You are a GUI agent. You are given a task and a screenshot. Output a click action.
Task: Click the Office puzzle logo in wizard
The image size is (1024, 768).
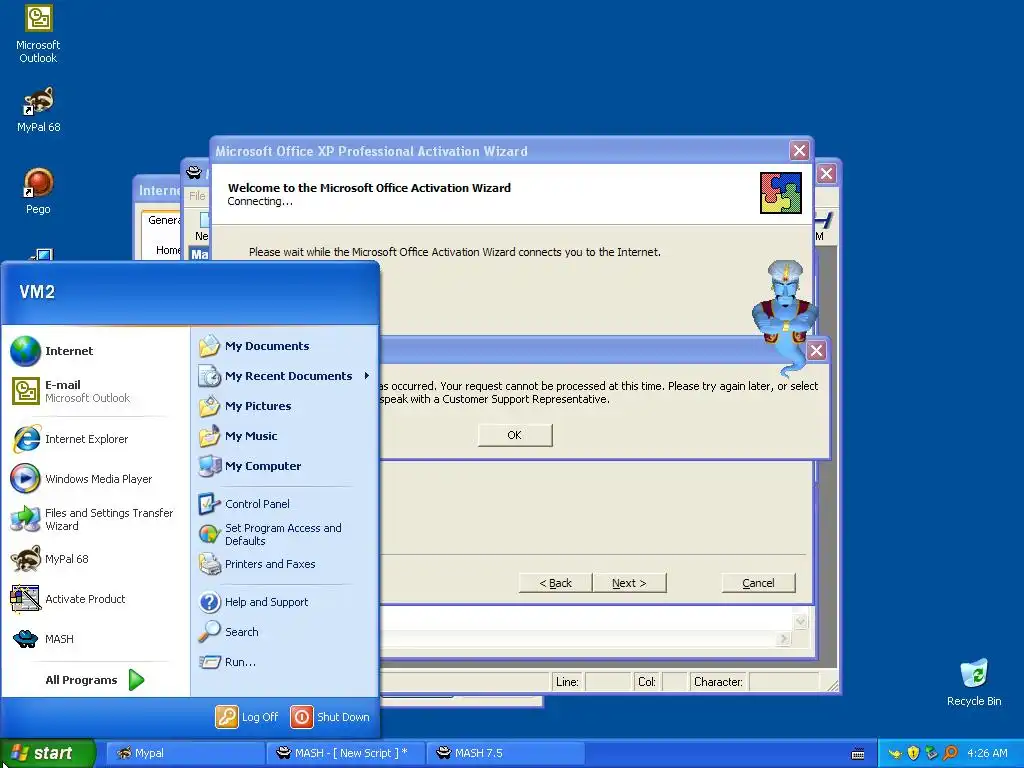(x=780, y=193)
